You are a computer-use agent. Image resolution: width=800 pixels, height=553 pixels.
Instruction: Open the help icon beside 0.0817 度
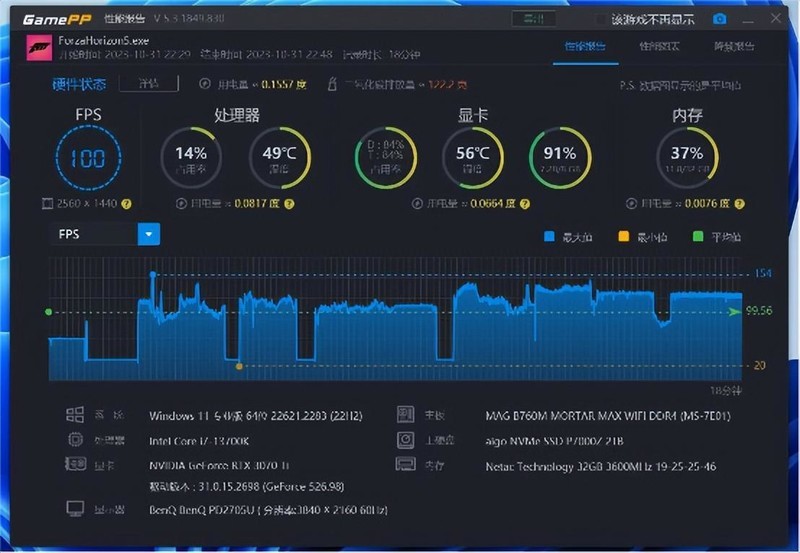[x=289, y=204]
